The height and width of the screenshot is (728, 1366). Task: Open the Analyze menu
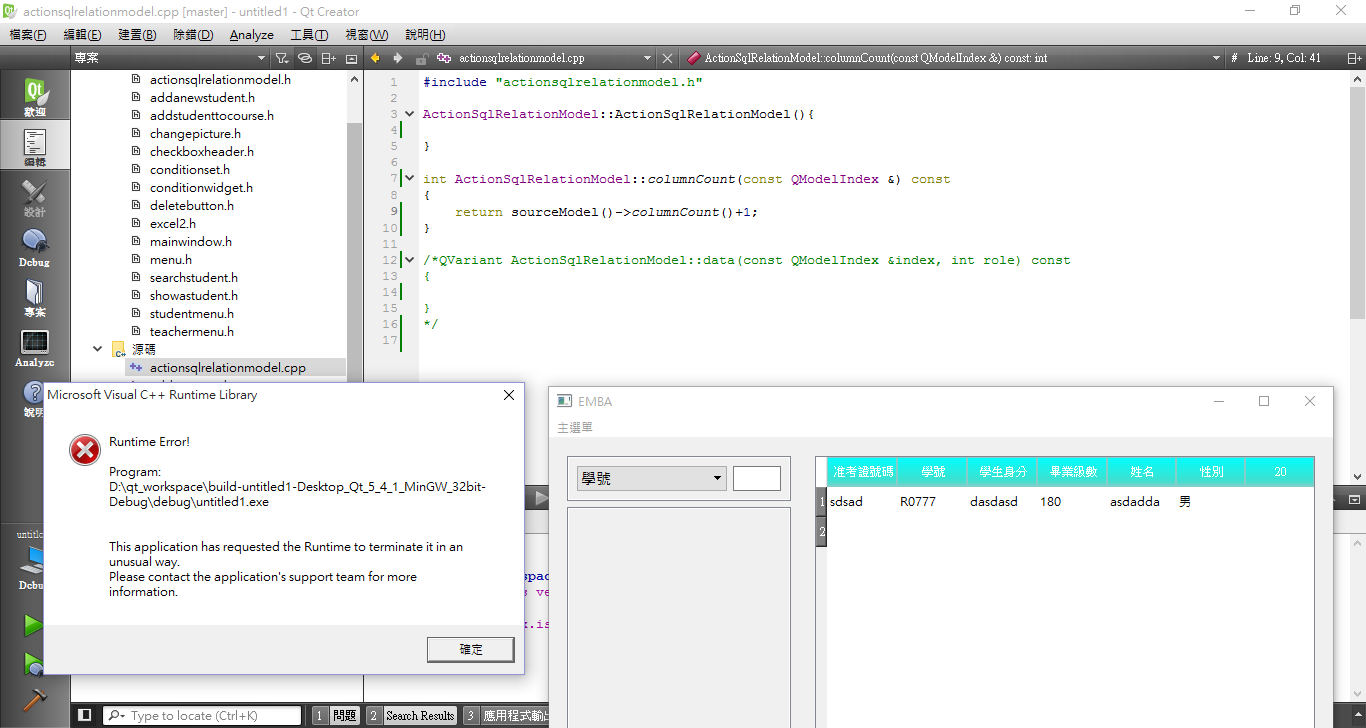pyautogui.click(x=251, y=34)
